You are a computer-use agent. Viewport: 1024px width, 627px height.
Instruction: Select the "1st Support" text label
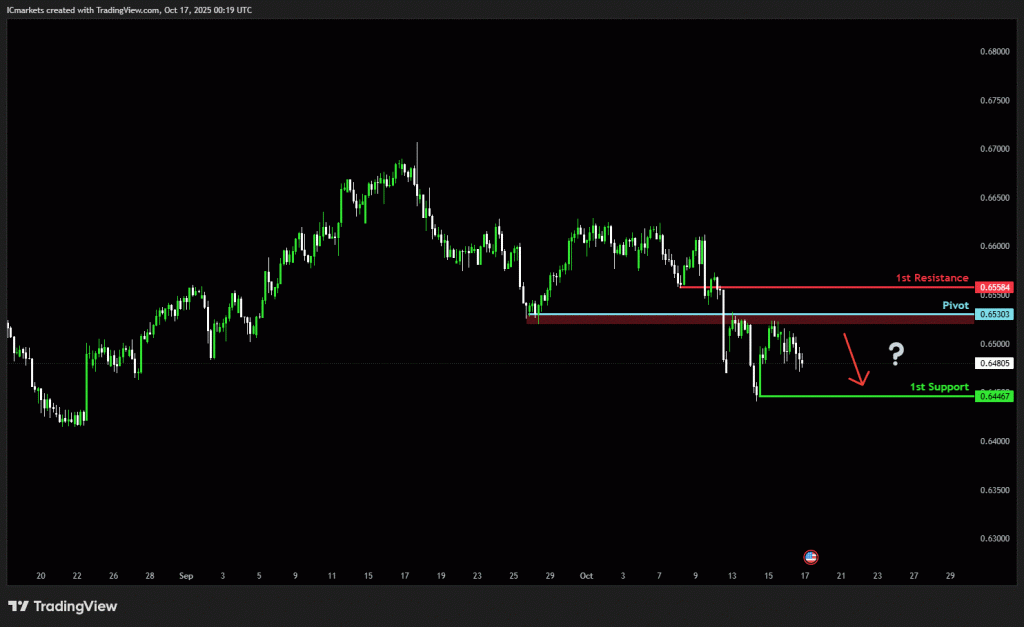pos(939,386)
